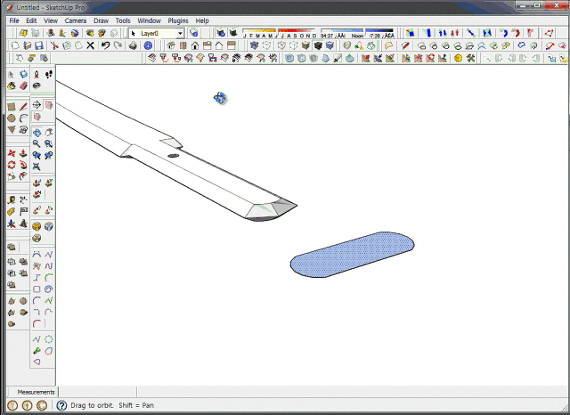Enable Shaded With Textures style
The width and height of the screenshot is (570, 415).
tap(318, 45)
